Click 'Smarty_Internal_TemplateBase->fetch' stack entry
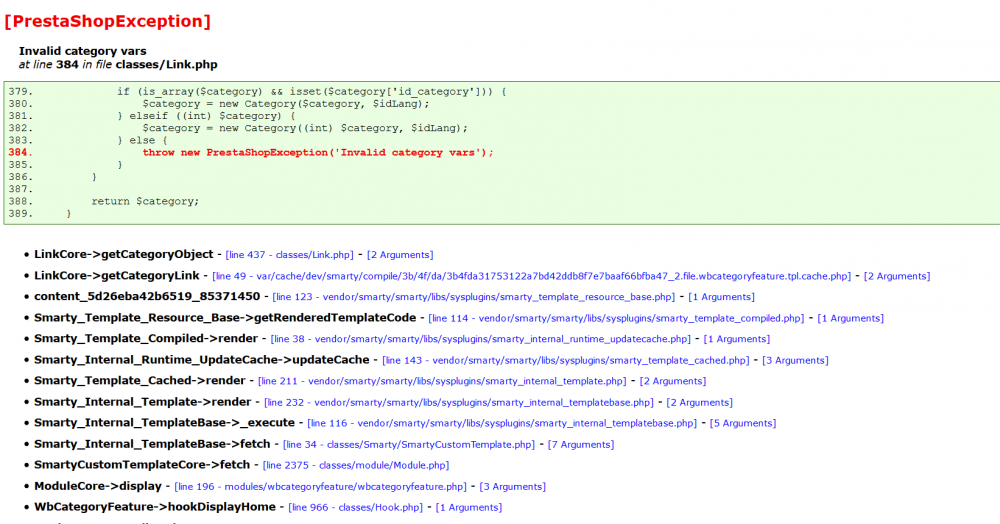 point(152,444)
